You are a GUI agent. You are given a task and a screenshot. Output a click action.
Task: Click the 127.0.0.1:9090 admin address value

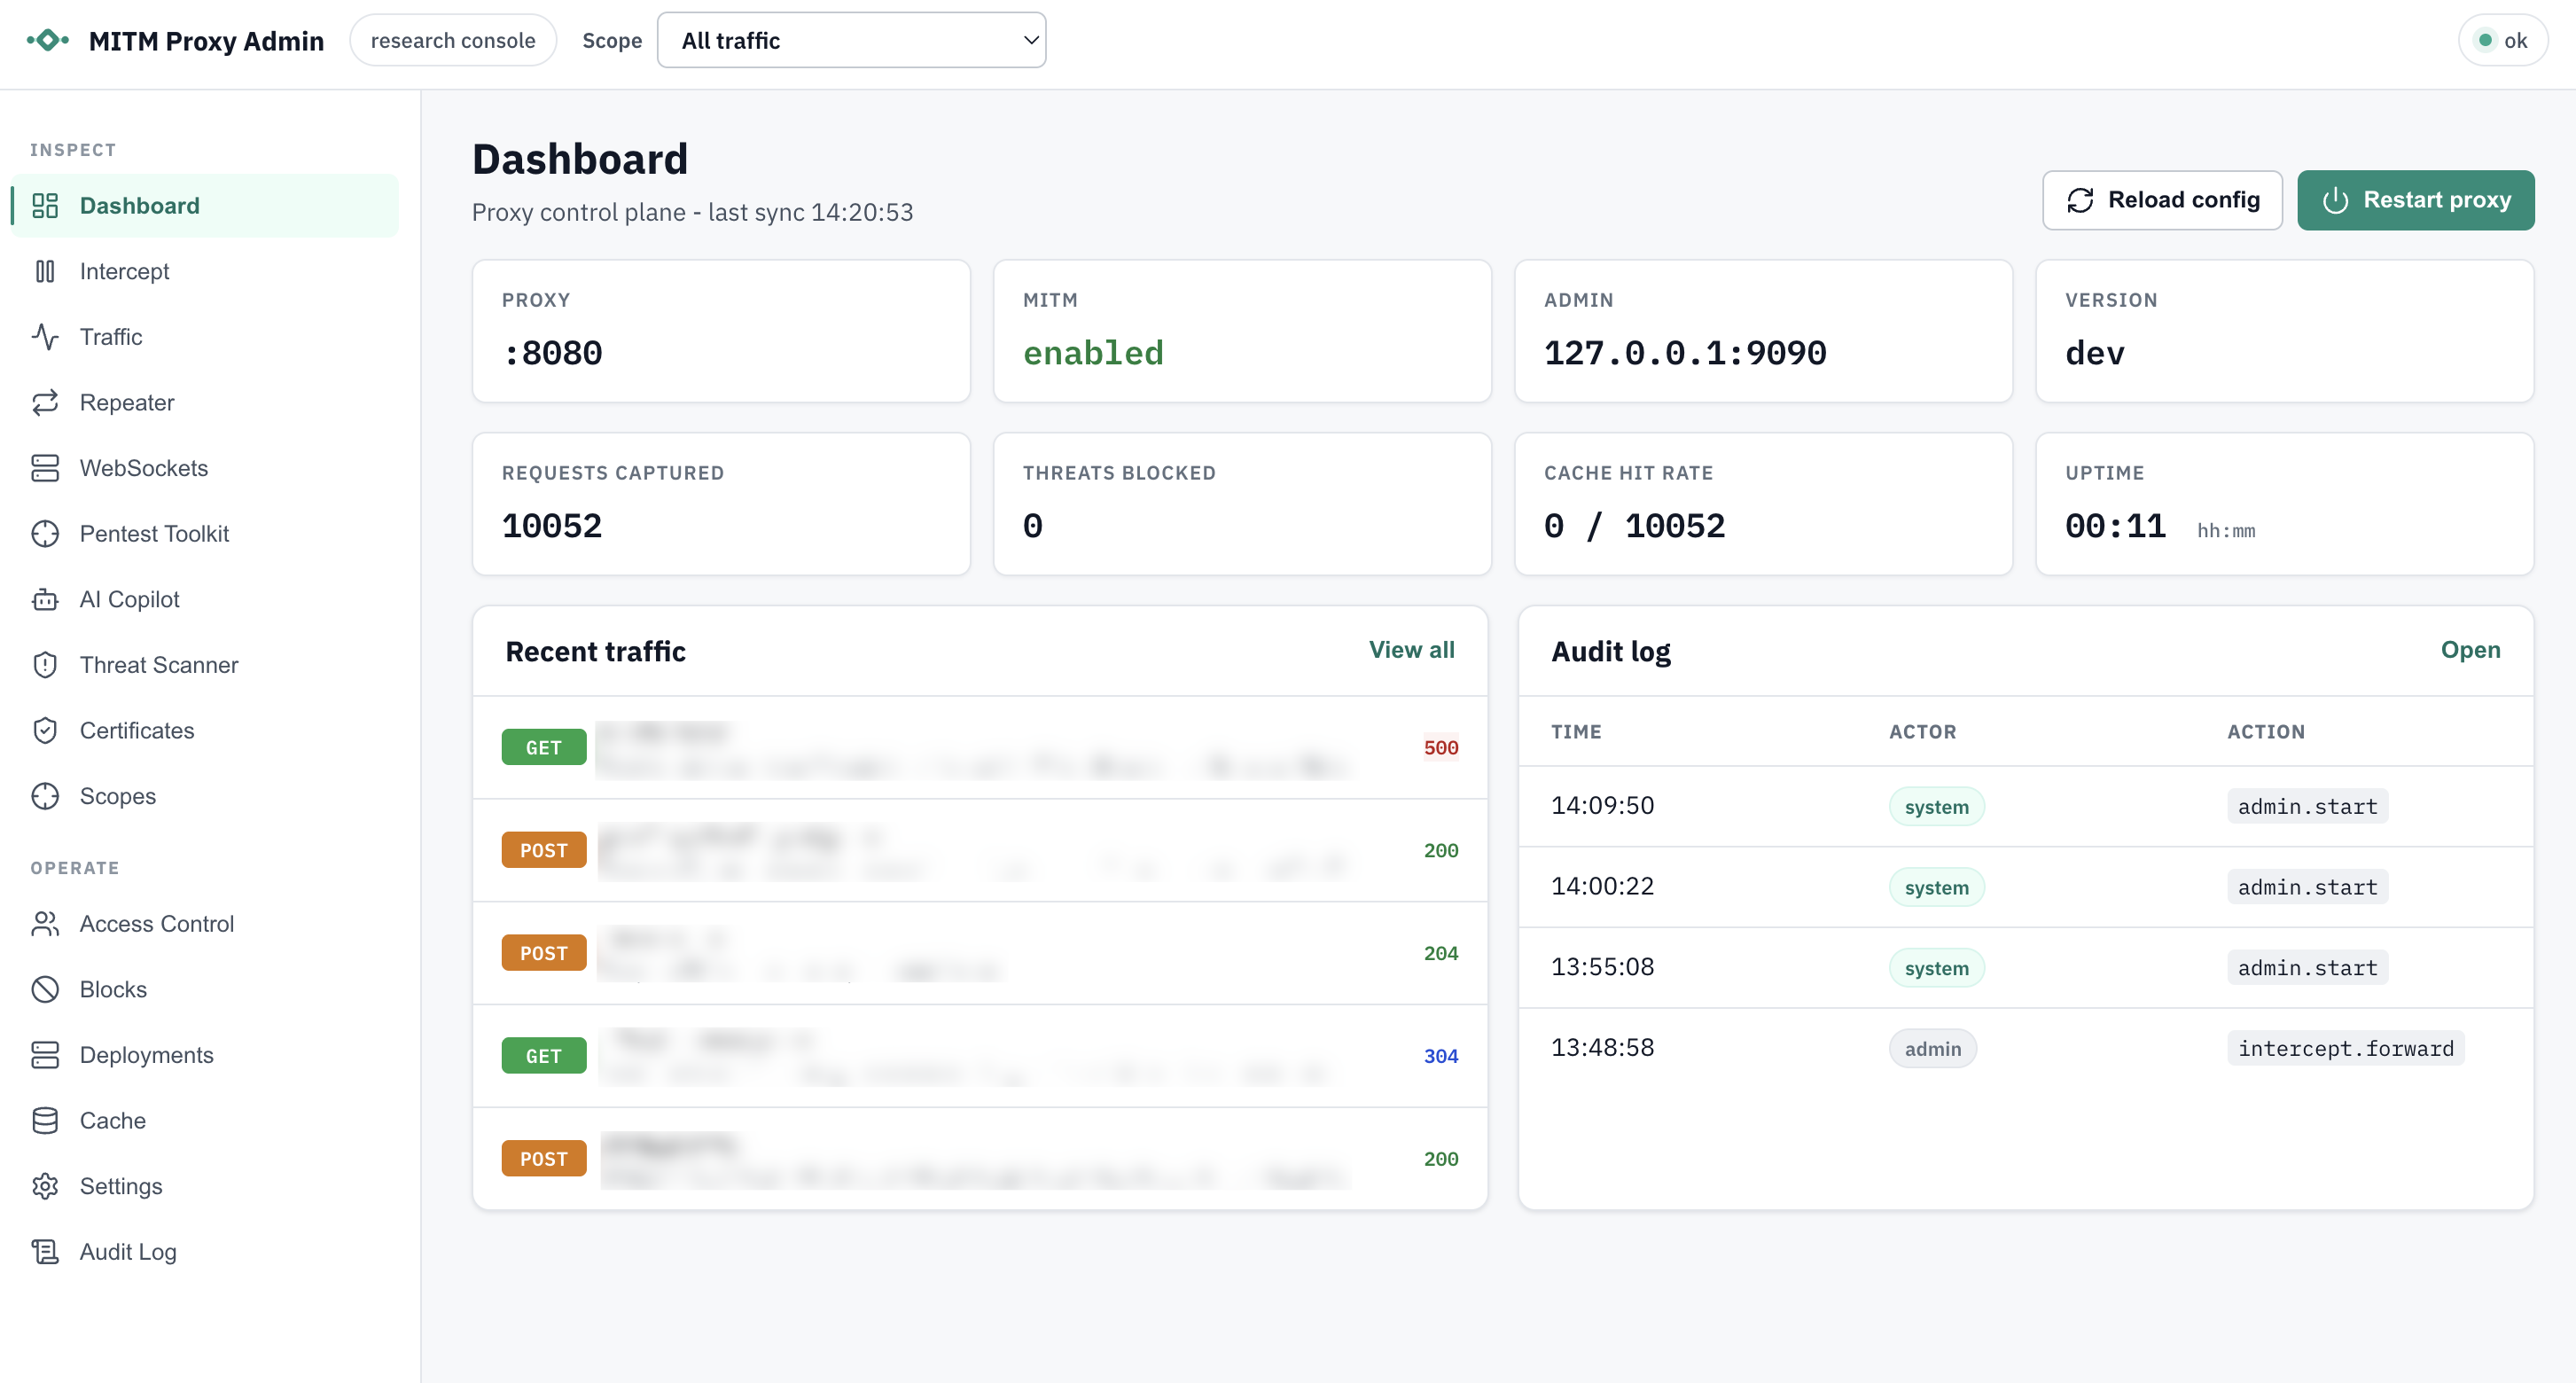(1685, 353)
